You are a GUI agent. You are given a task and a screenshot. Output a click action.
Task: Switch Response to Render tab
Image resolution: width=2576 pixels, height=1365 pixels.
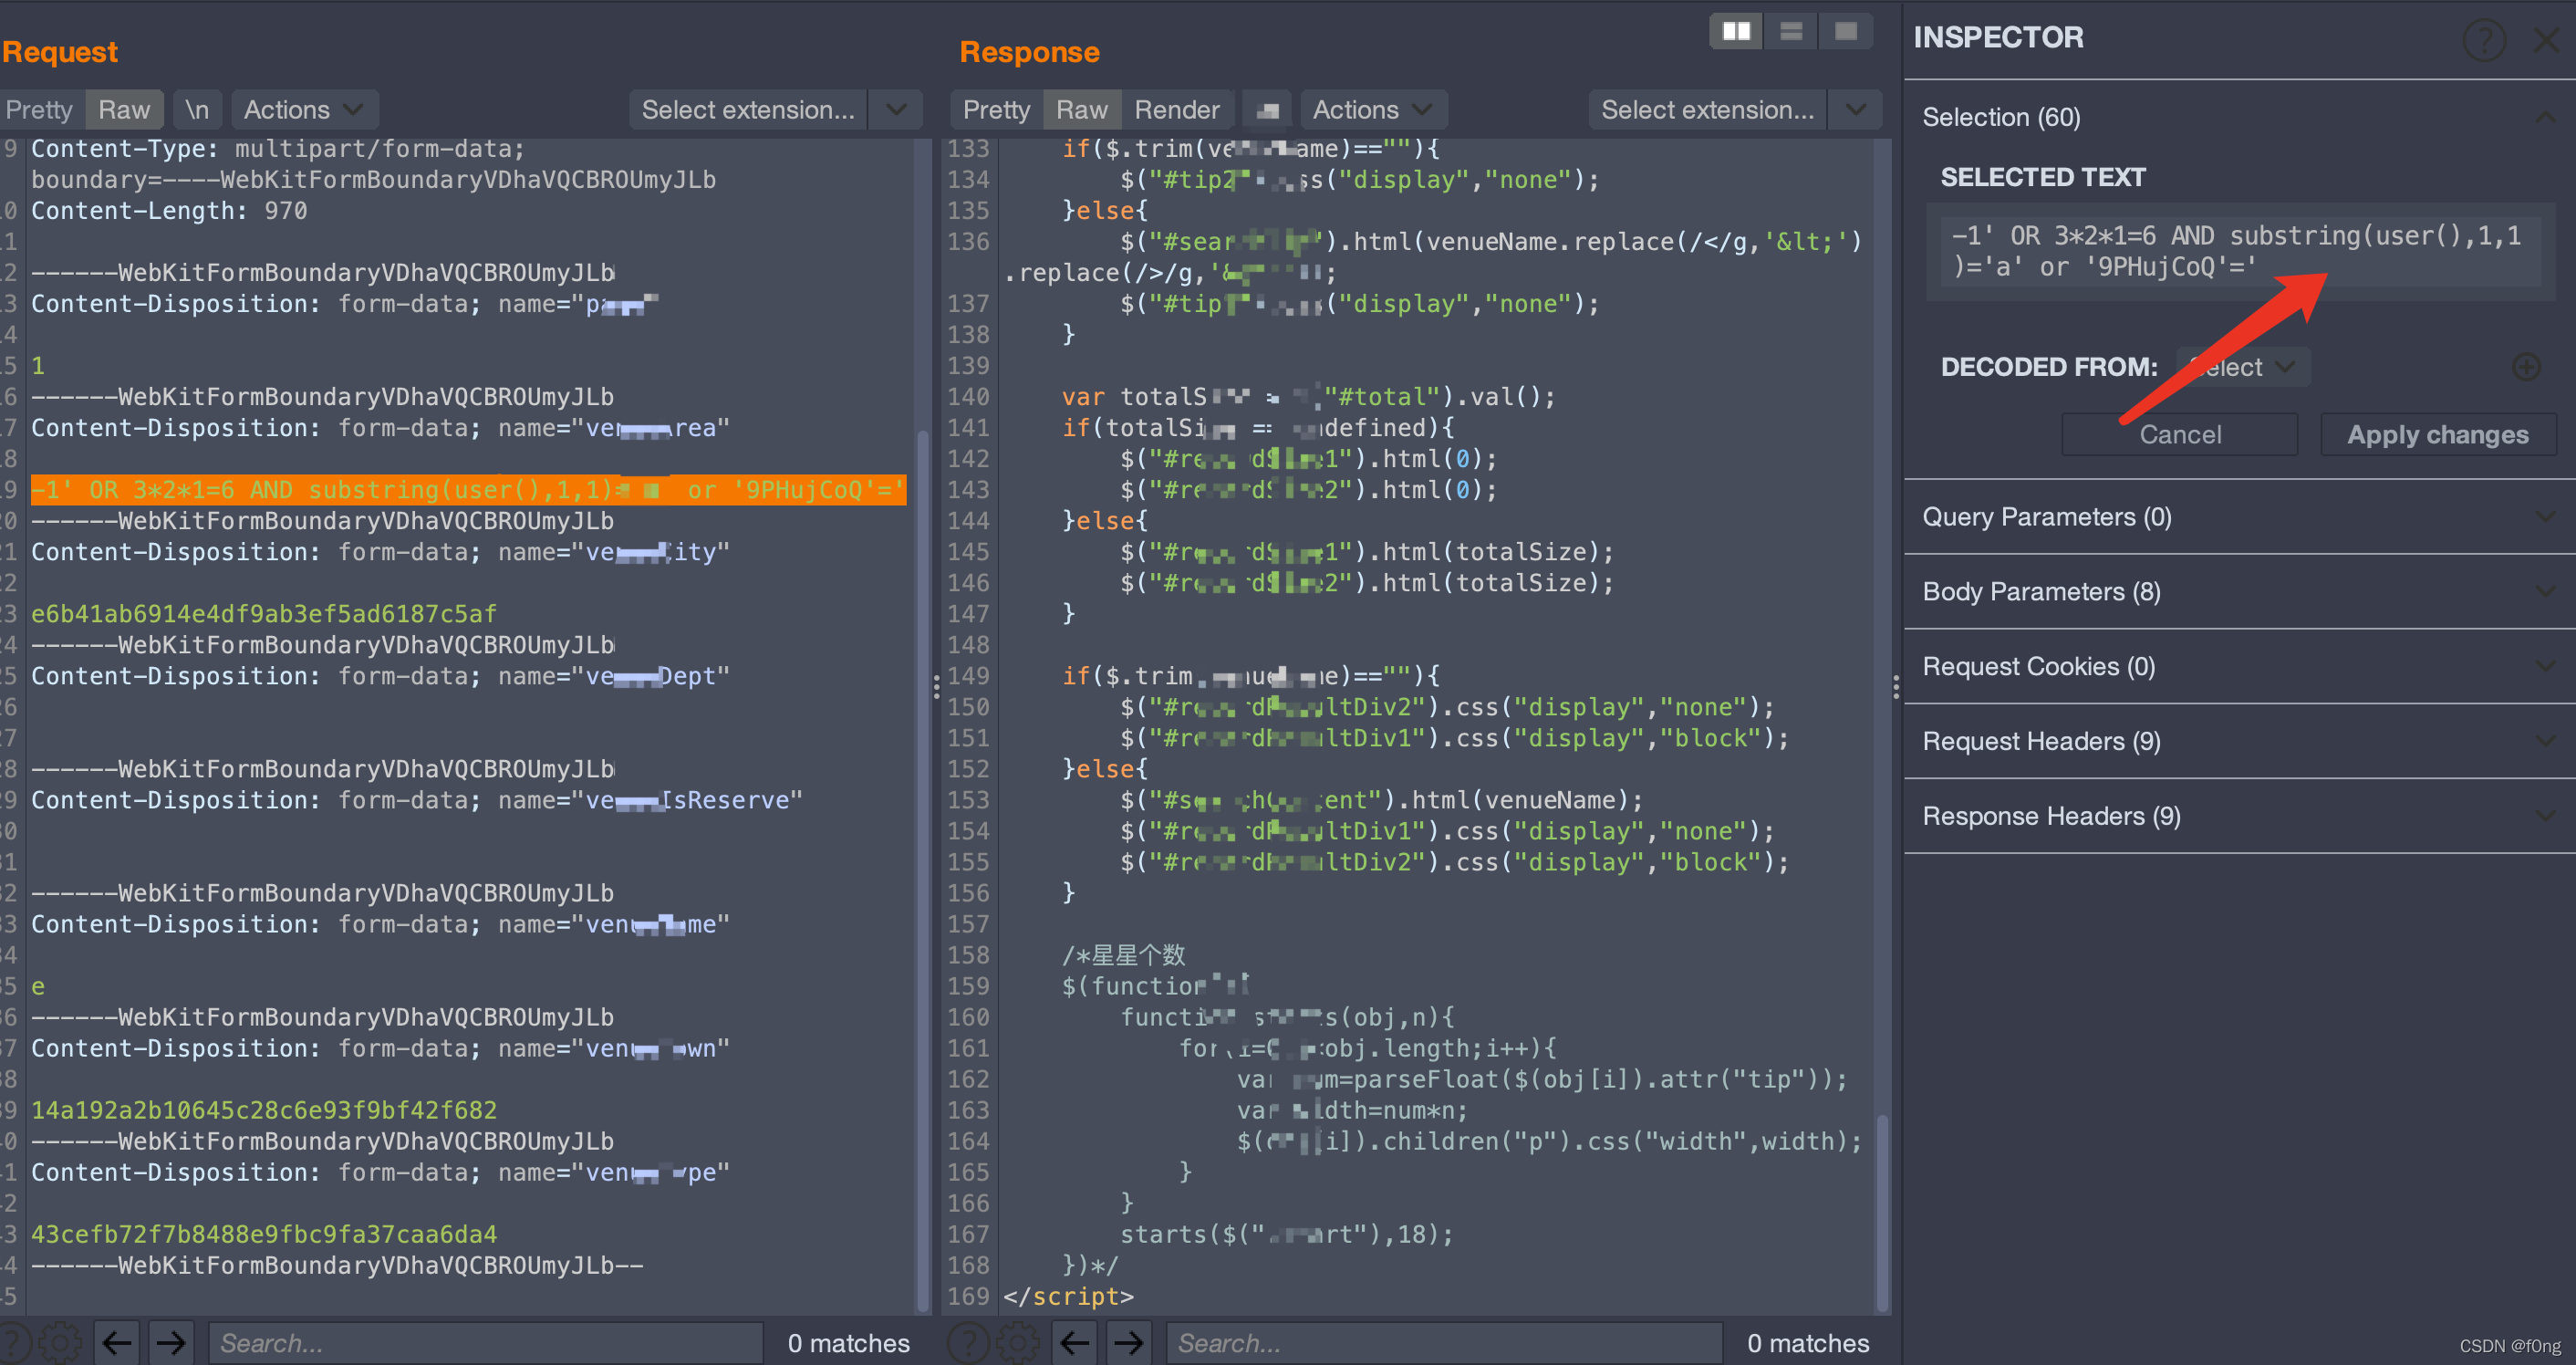(x=1176, y=110)
